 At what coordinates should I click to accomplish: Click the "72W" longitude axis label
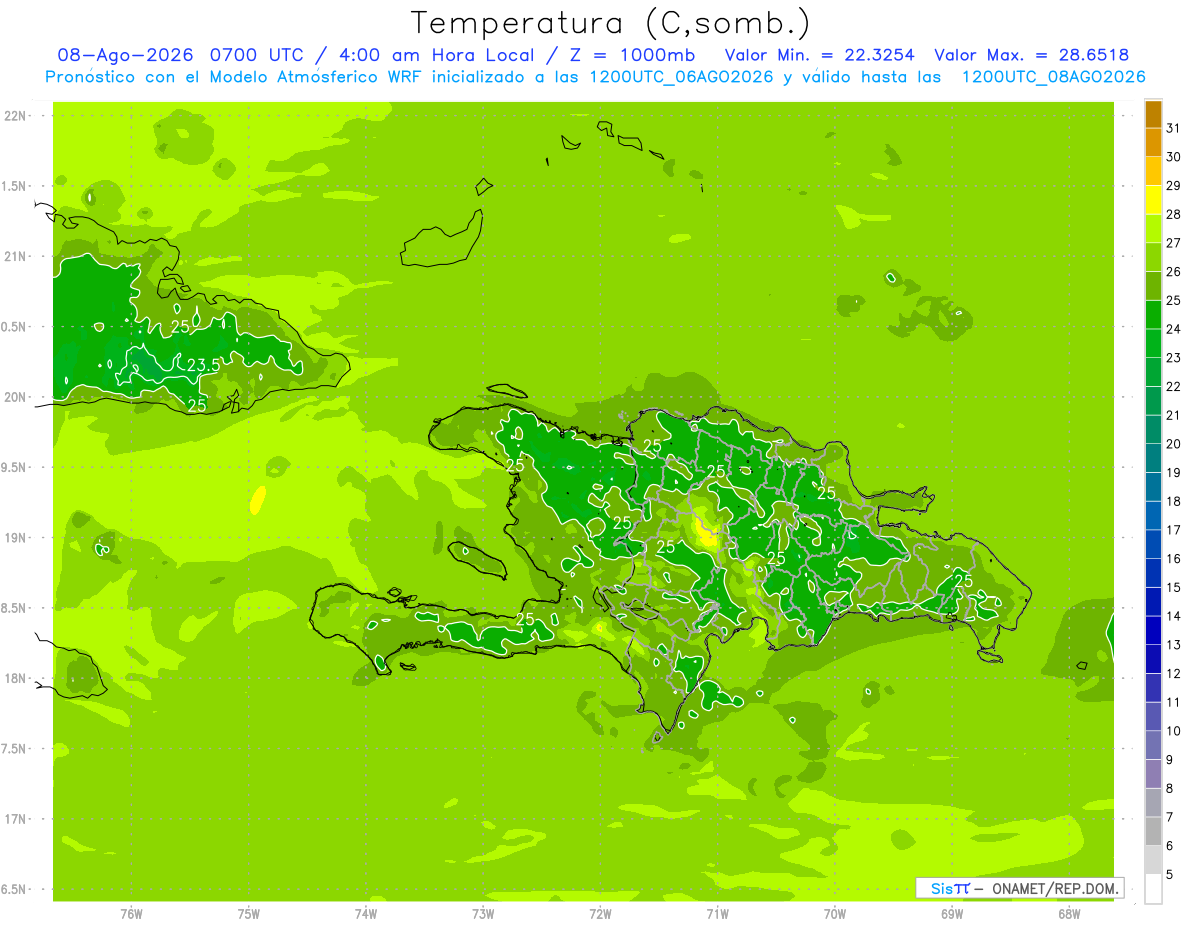pyautogui.click(x=601, y=914)
